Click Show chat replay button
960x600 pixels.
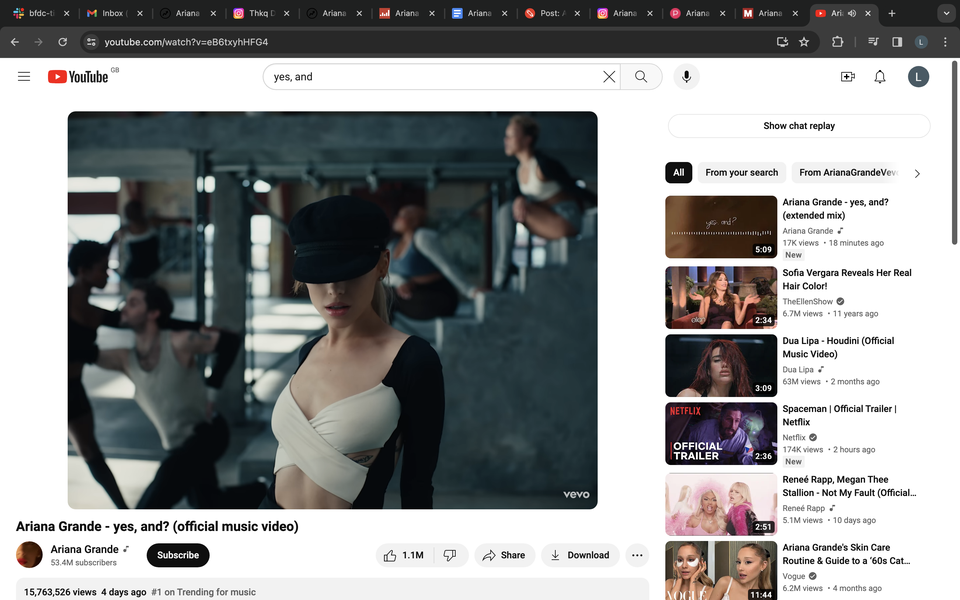coord(799,126)
